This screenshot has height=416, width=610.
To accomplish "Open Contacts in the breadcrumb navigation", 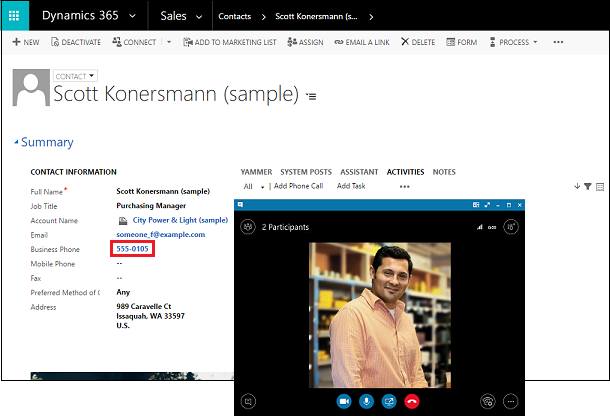I will pos(235,16).
